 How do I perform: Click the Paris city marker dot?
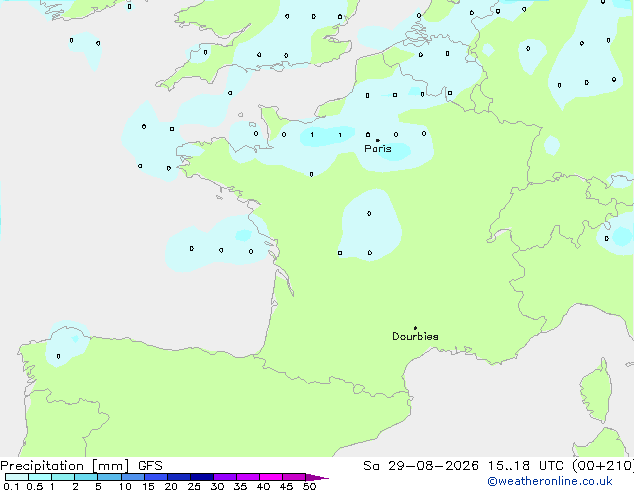point(378,140)
